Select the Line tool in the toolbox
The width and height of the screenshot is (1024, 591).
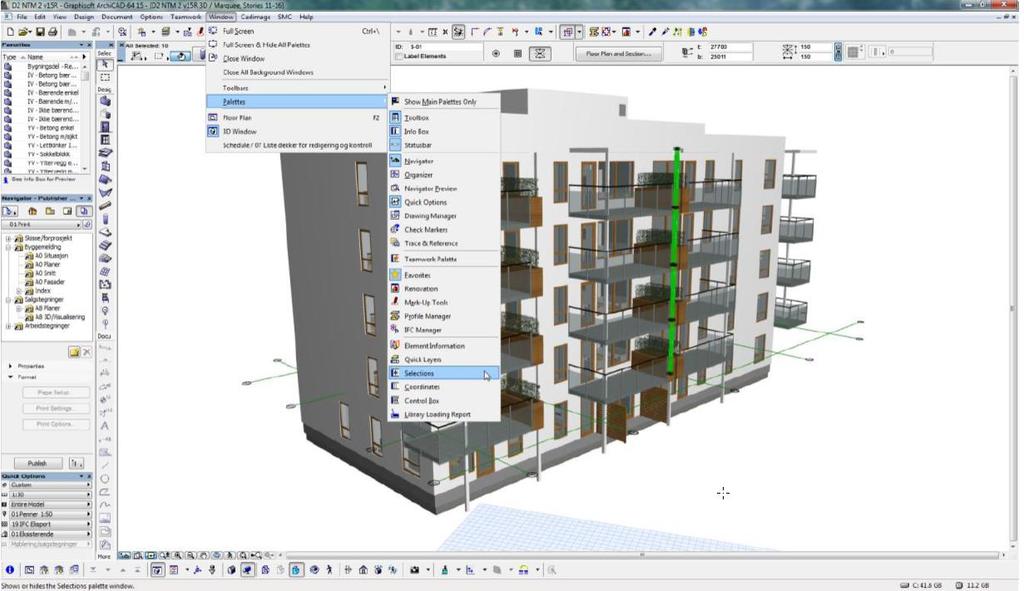click(104, 465)
